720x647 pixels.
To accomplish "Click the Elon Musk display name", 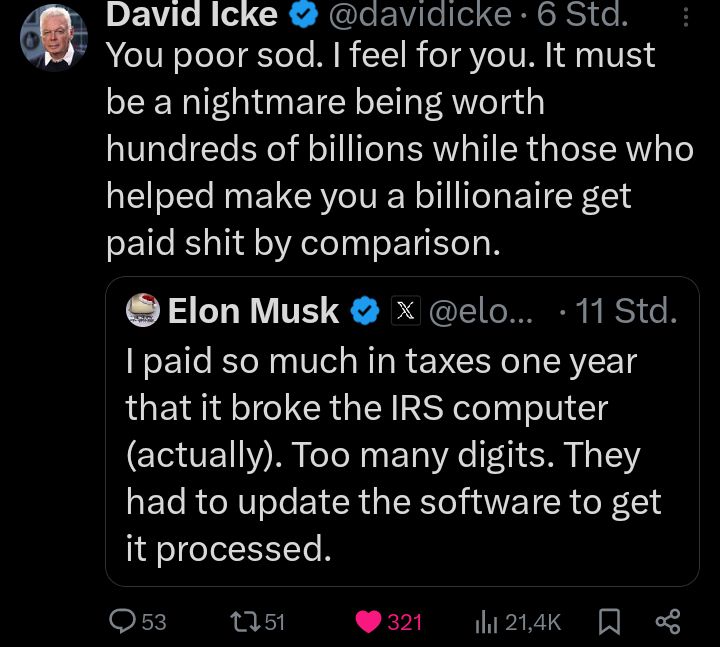I will [x=253, y=312].
